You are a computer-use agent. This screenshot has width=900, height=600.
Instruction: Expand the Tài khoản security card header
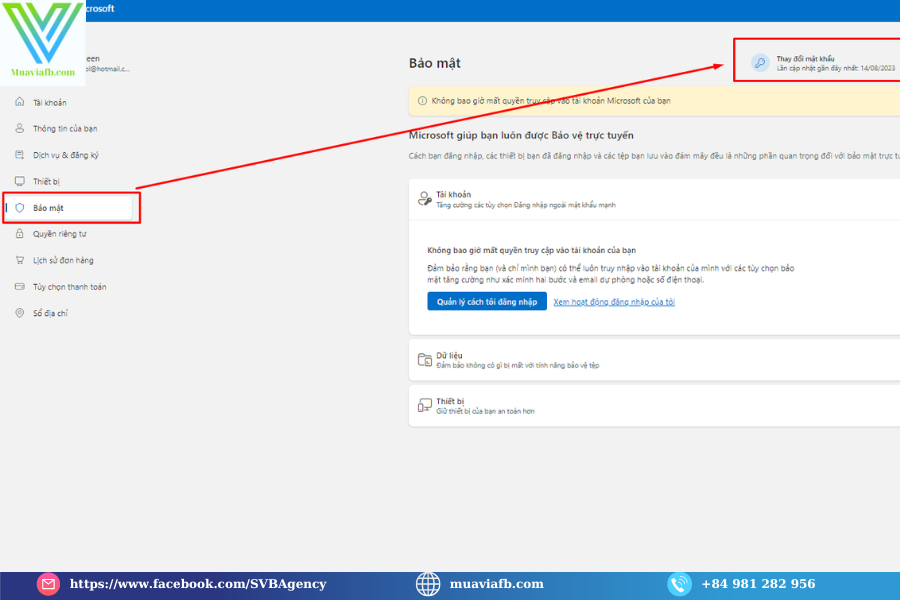[654, 199]
